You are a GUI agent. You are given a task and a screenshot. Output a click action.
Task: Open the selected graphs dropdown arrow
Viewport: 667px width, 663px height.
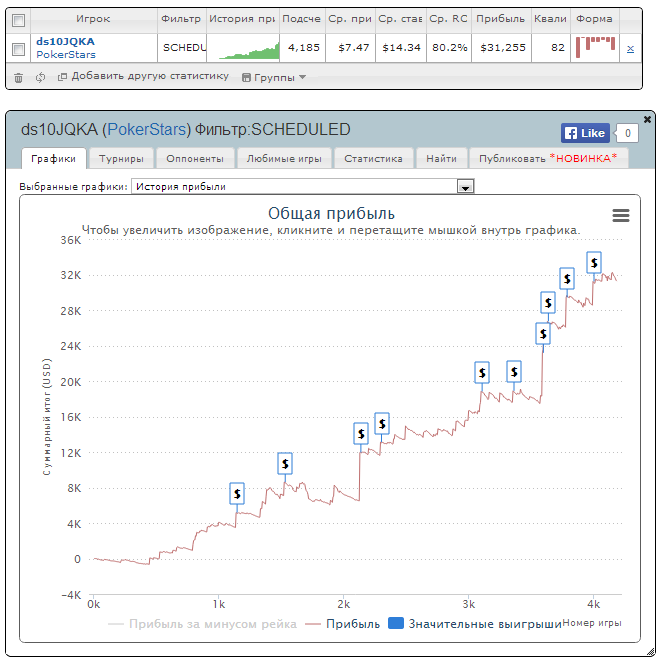pos(465,186)
